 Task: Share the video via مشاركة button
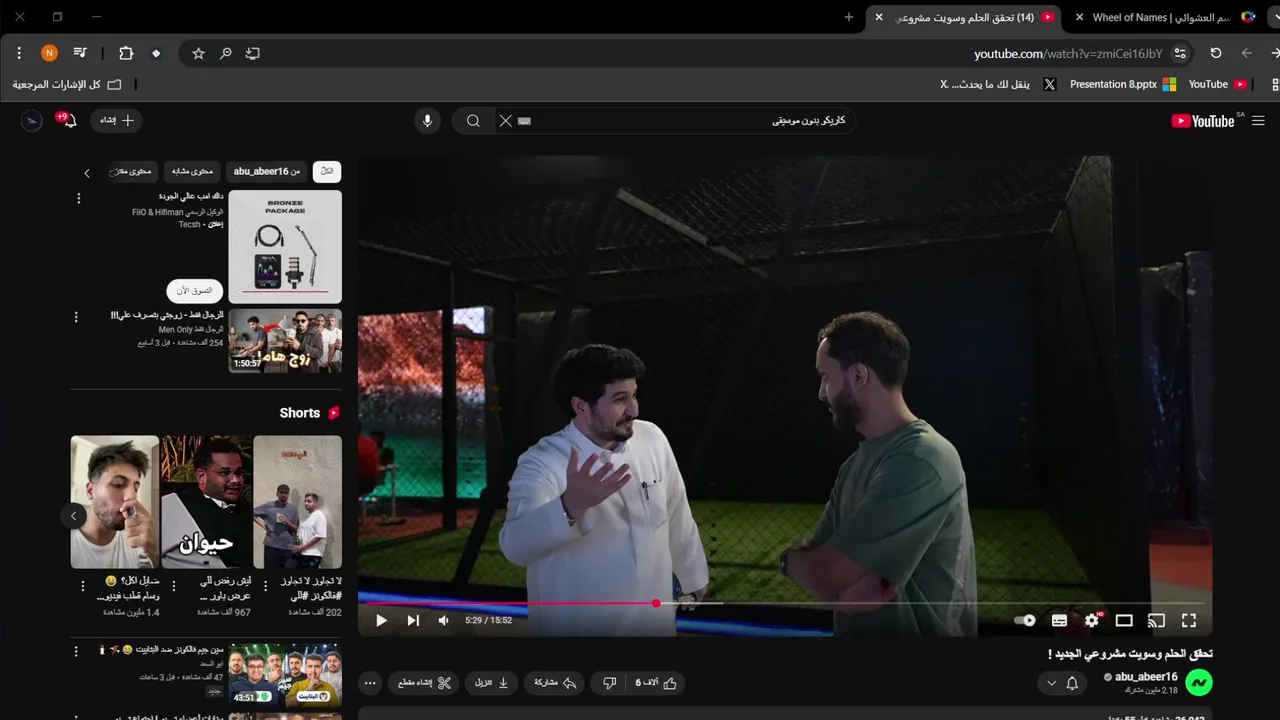click(x=556, y=683)
